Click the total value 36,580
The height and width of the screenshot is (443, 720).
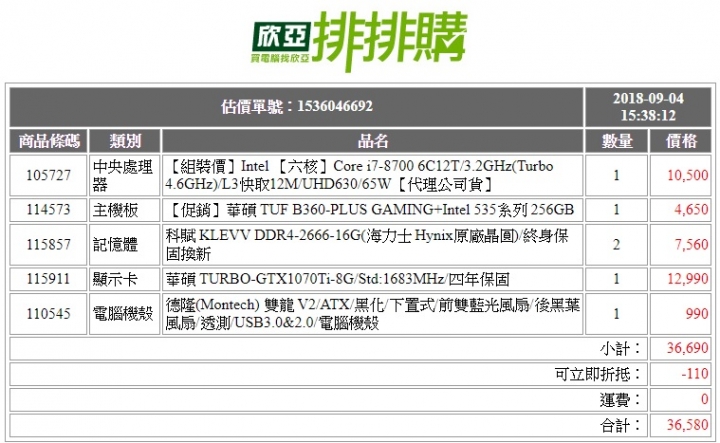point(687,425)
